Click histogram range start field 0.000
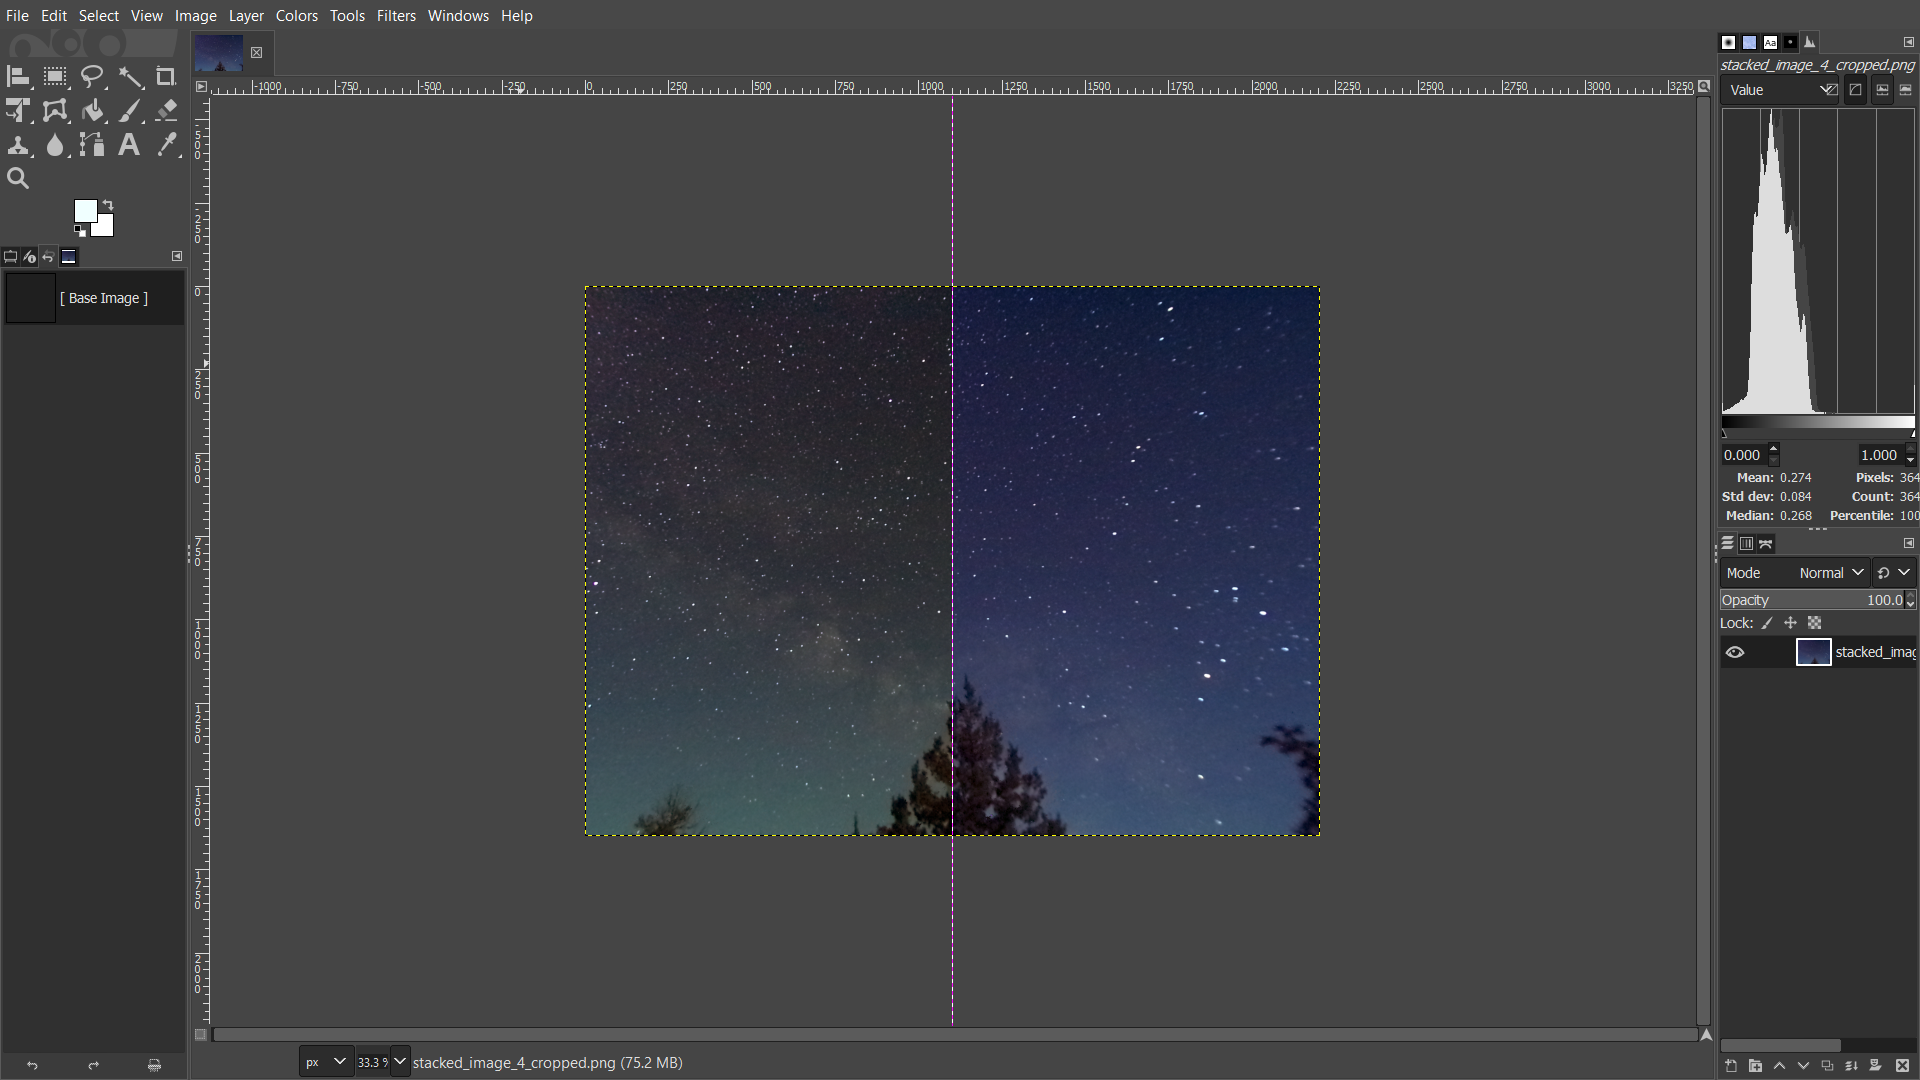Screen dimensions: 1920x1080 pos(1743,455)
